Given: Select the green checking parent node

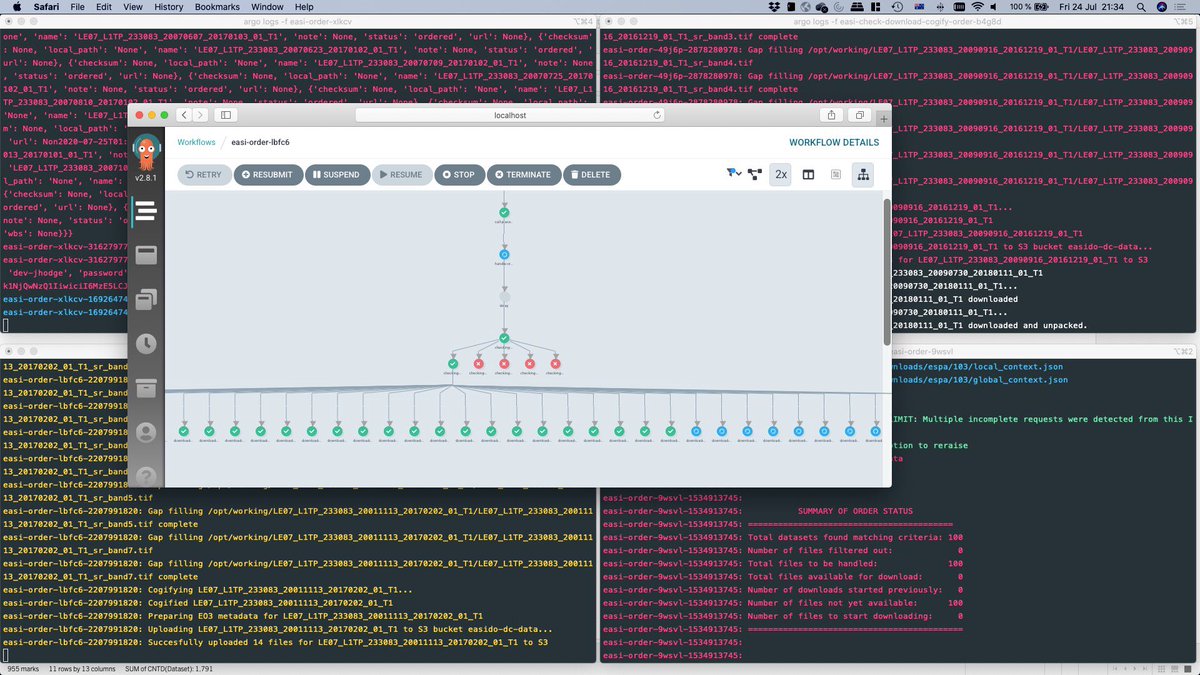Looking at the screenshot, I should tap(504, 339).
